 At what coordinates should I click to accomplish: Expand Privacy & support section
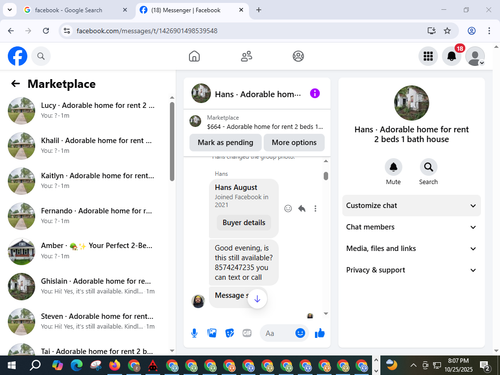411,270
